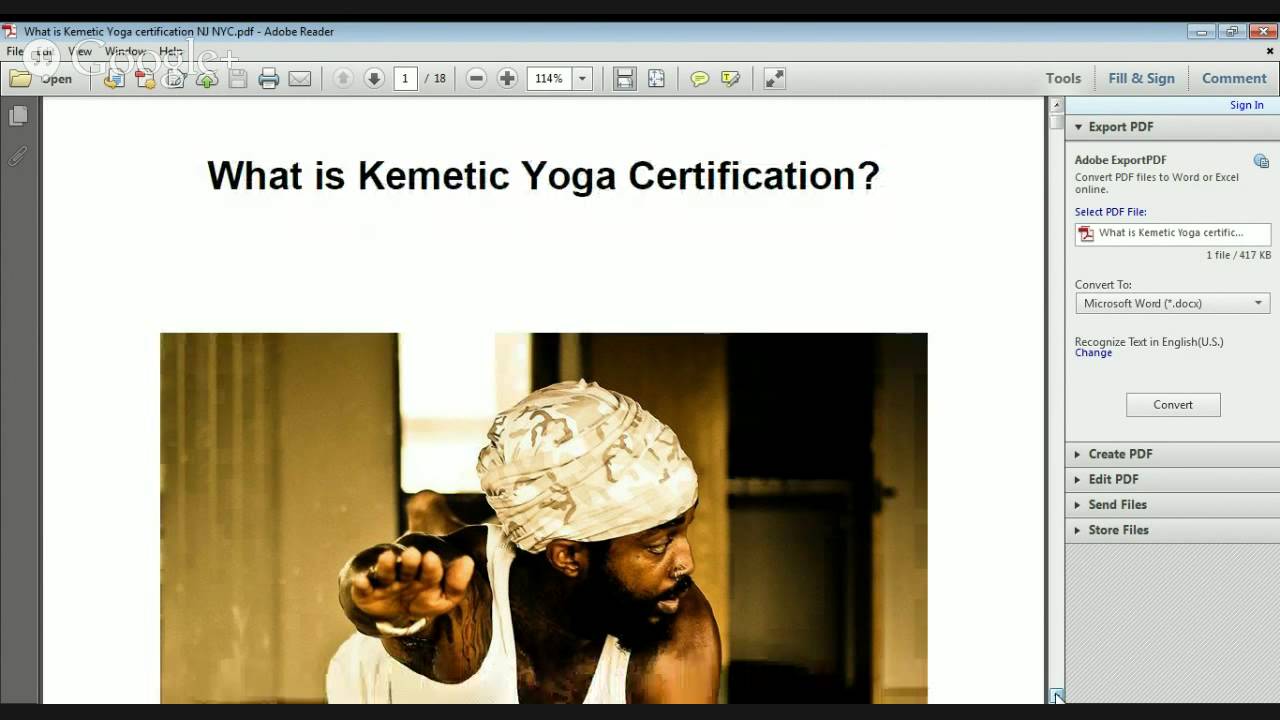
Task: Print the document with printer icon
Action: click(x=268, y=78)
